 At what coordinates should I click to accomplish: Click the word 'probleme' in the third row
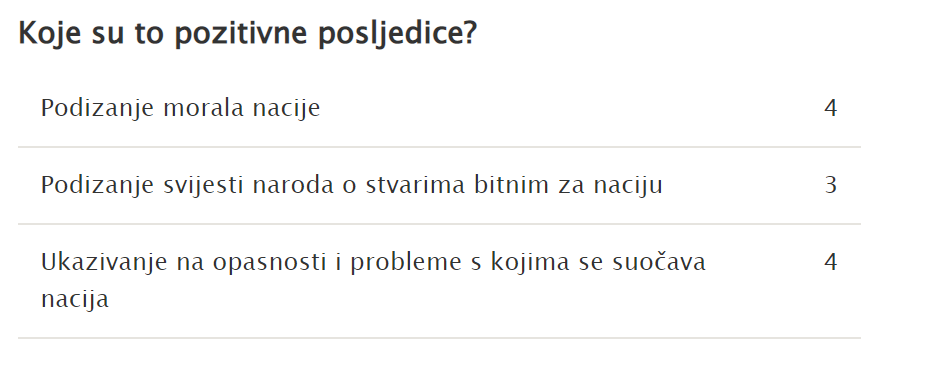click(407, 262)
